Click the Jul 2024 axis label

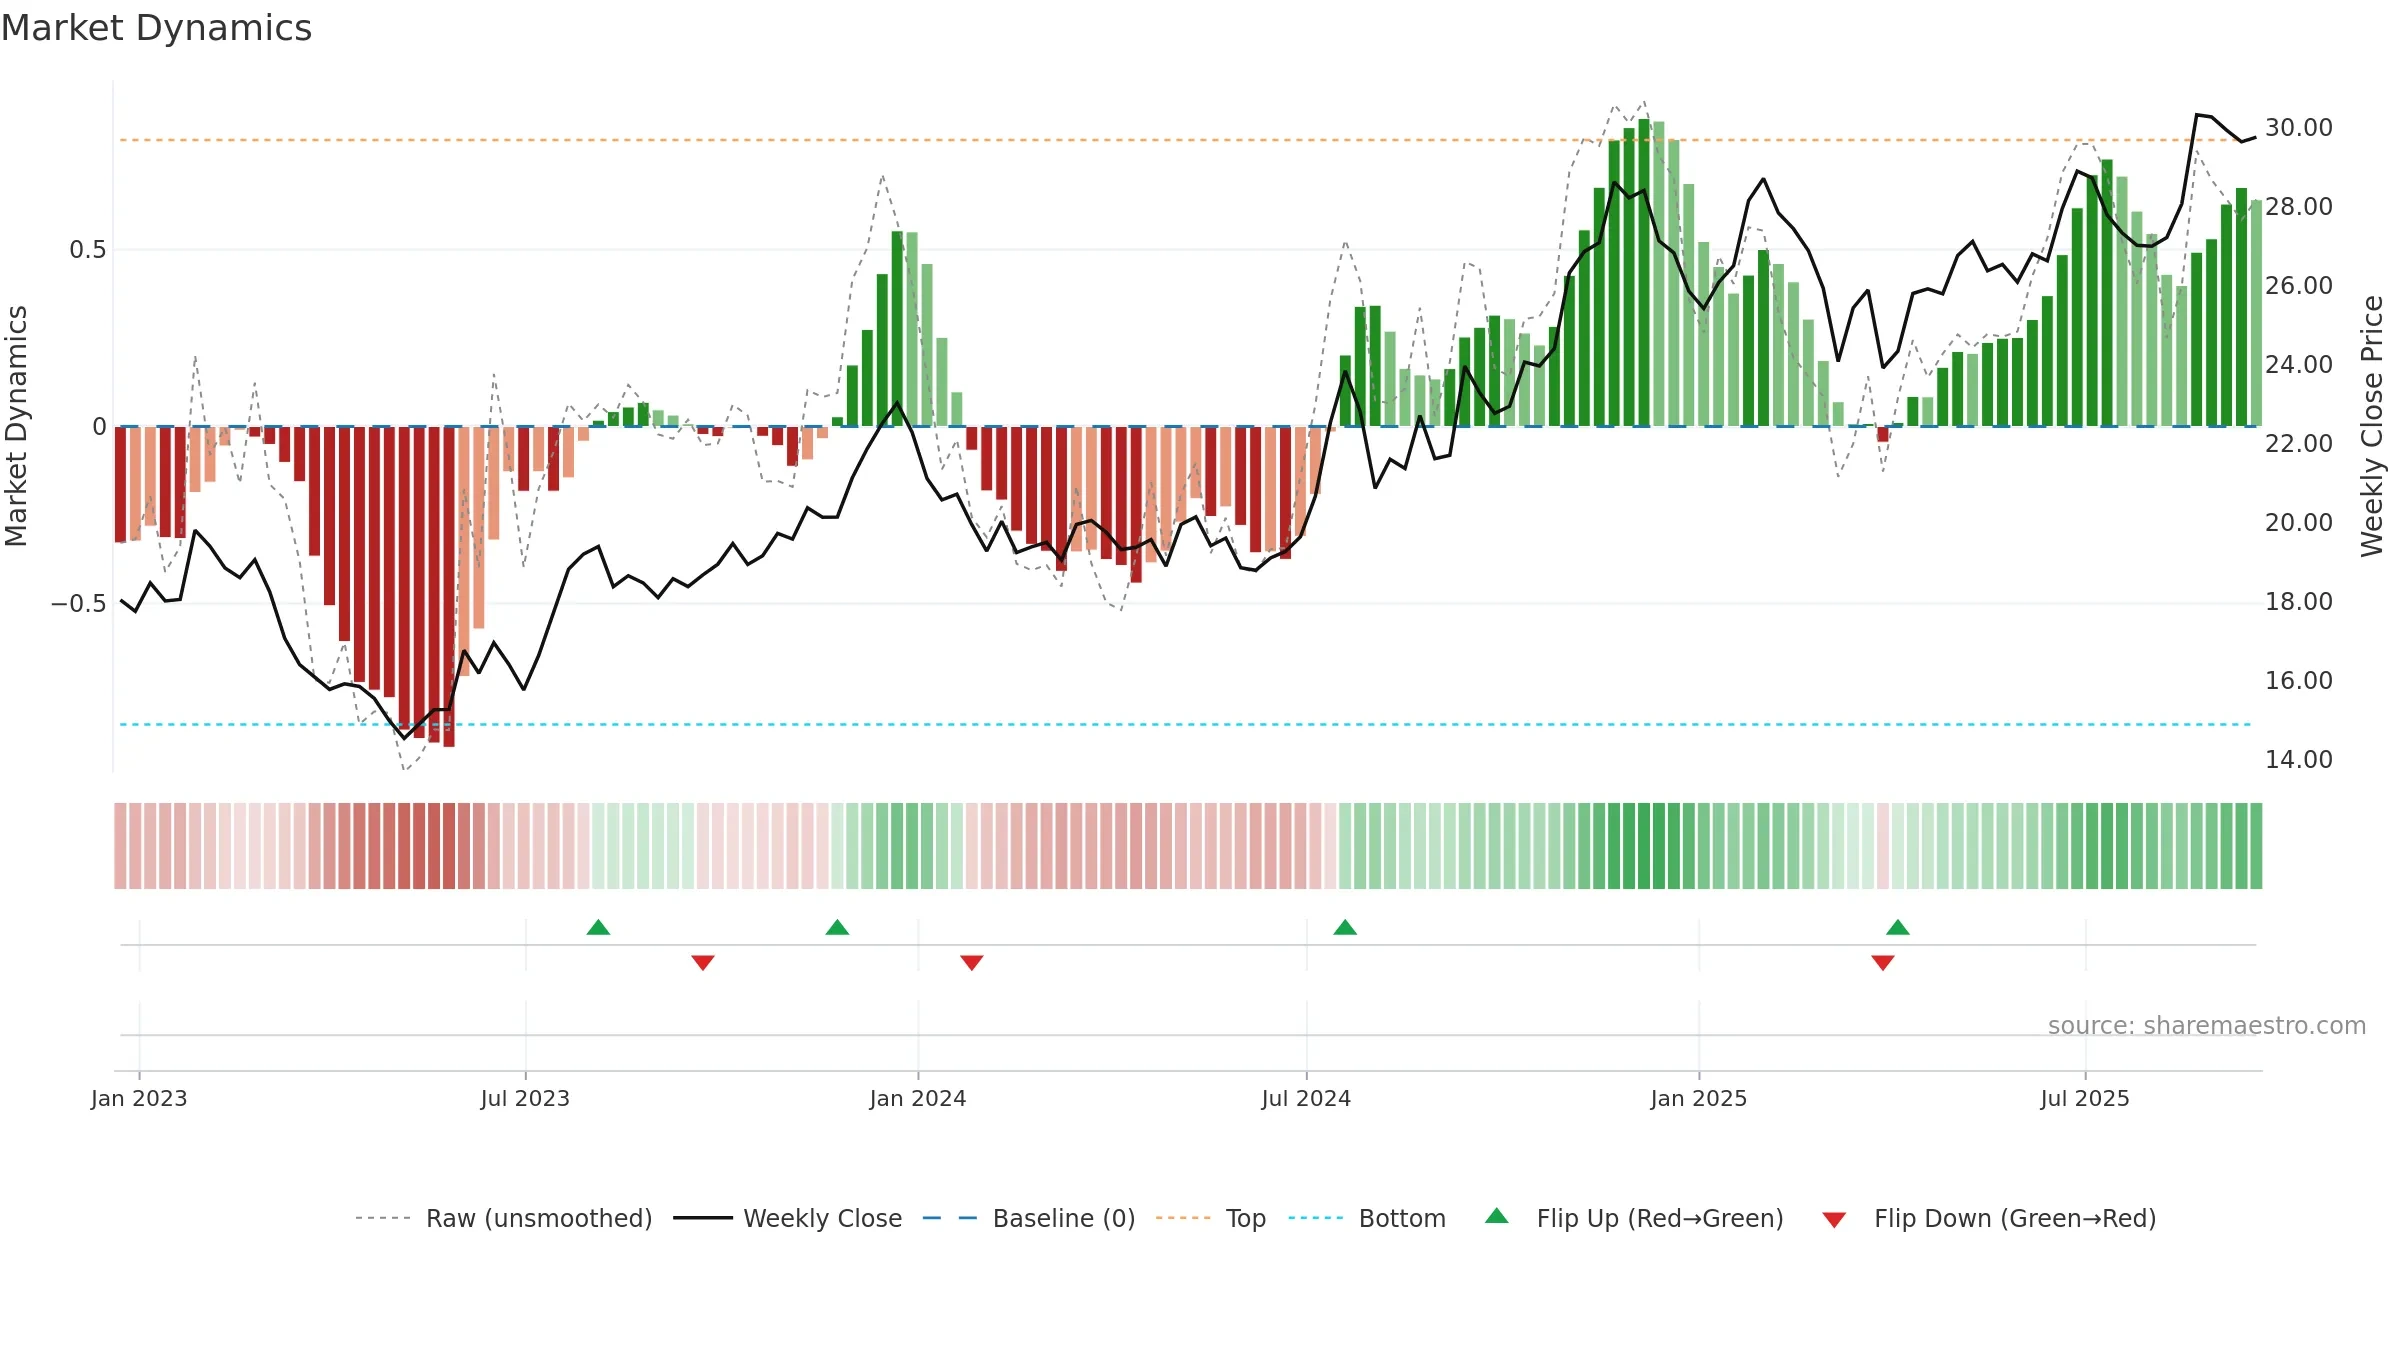(1306, 1098)
